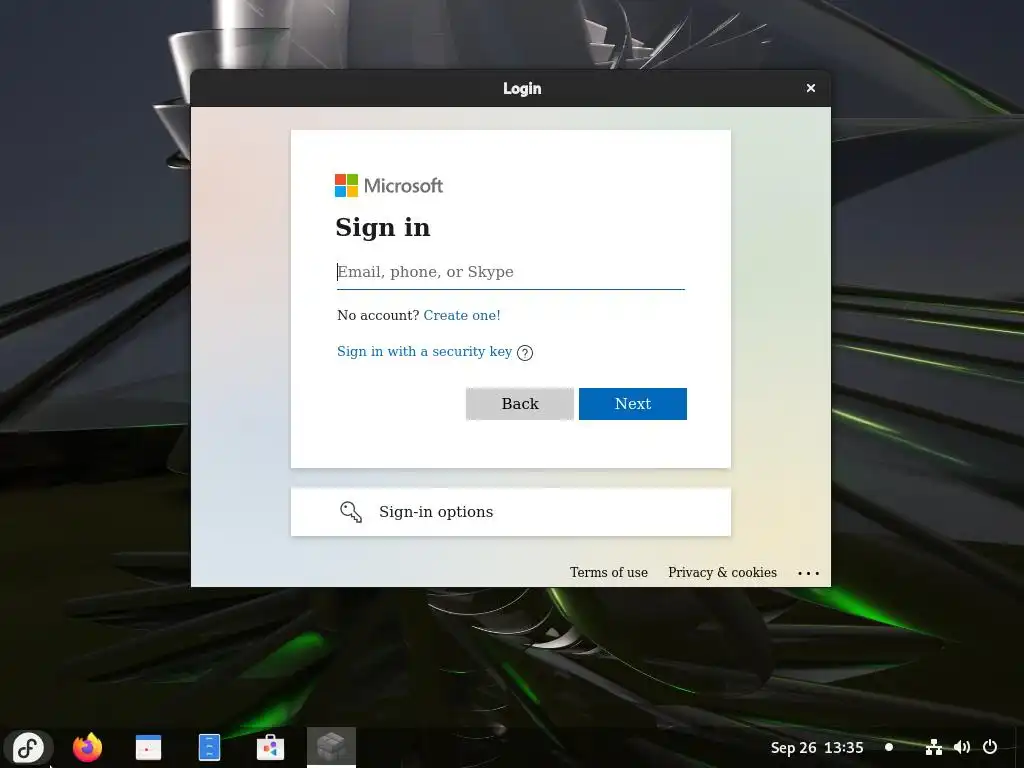Click the Create one! link
1024x768 pixels.
462,315
